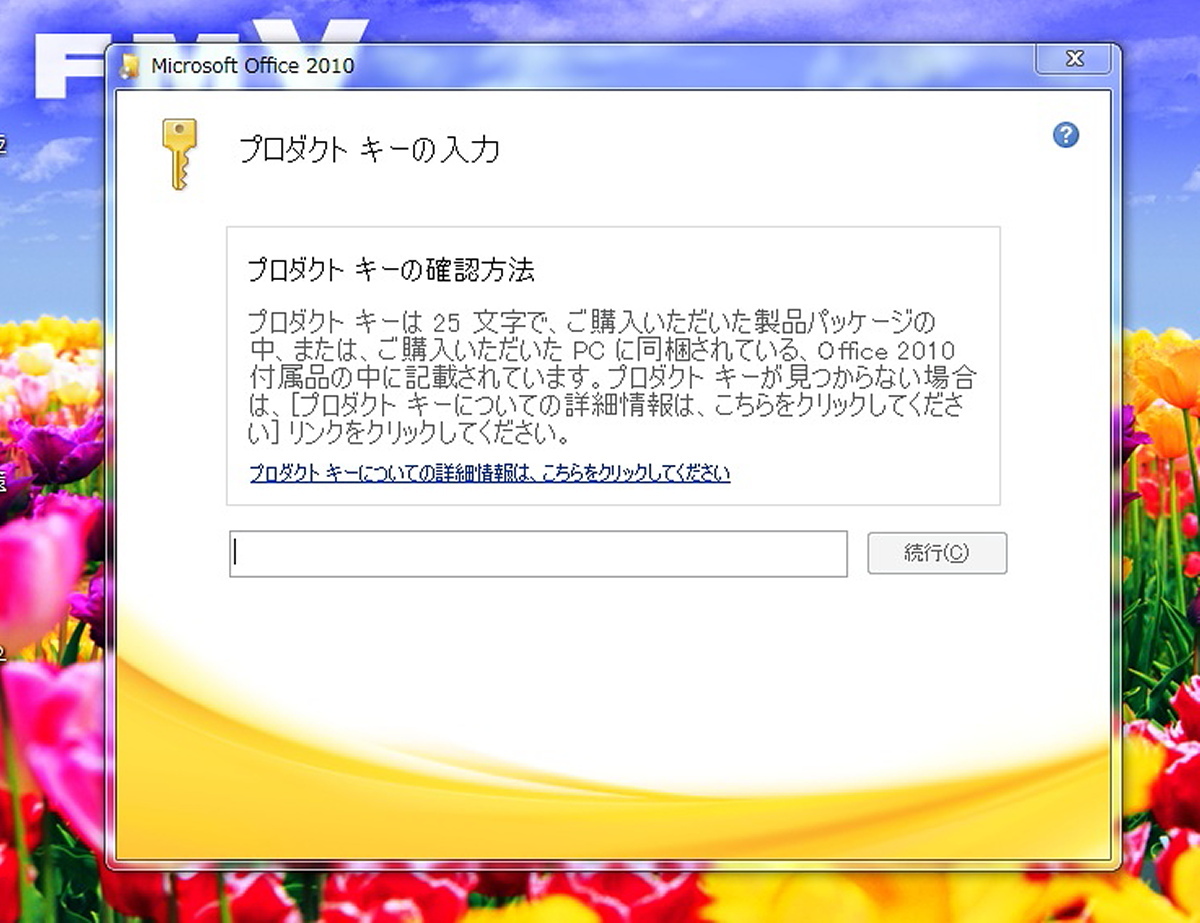Open Help via the blue question mark icon
This screenshot has width=1200, height=923.
pos(1065,136)
